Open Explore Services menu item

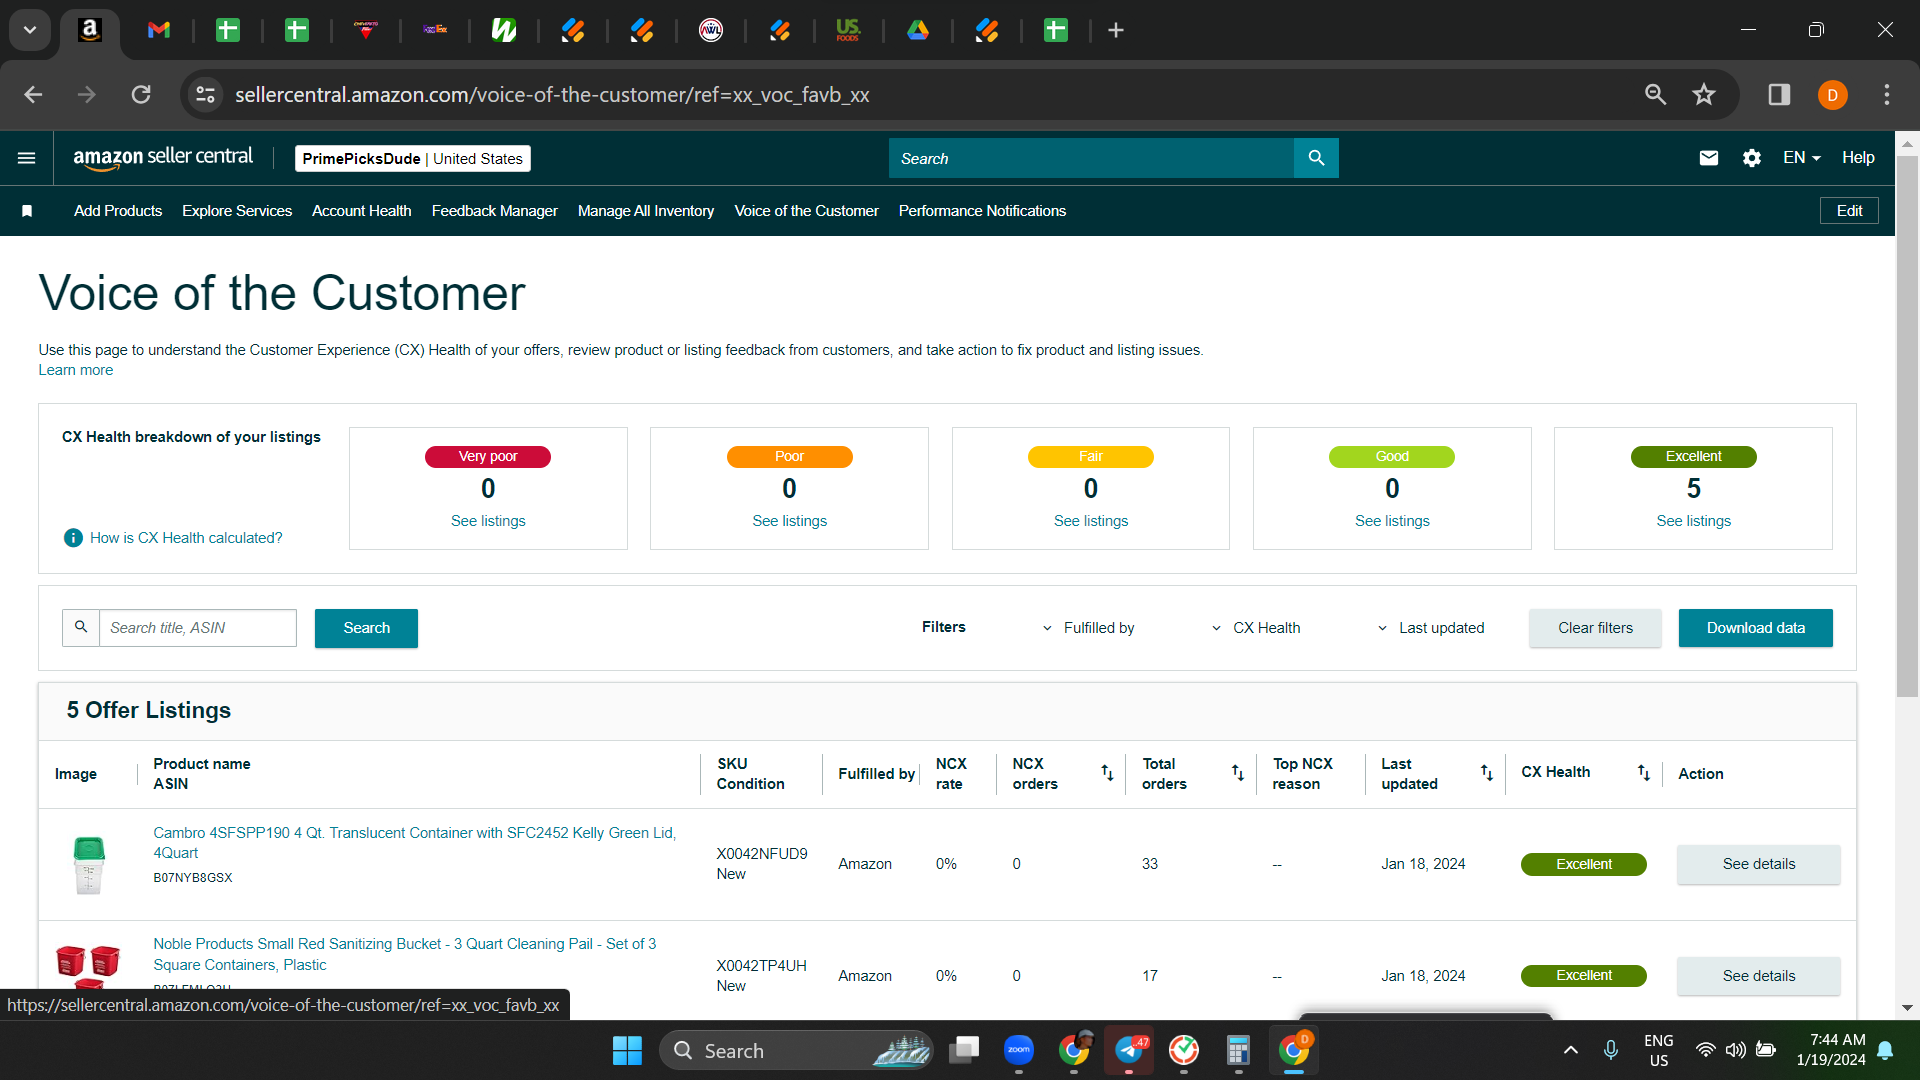point(237,211)
